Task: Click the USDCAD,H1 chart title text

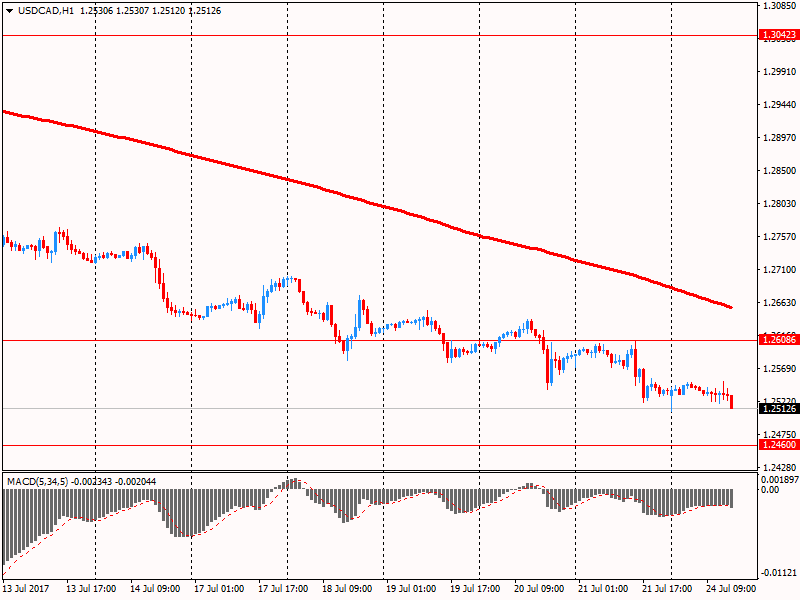Action: coord(46,11)
